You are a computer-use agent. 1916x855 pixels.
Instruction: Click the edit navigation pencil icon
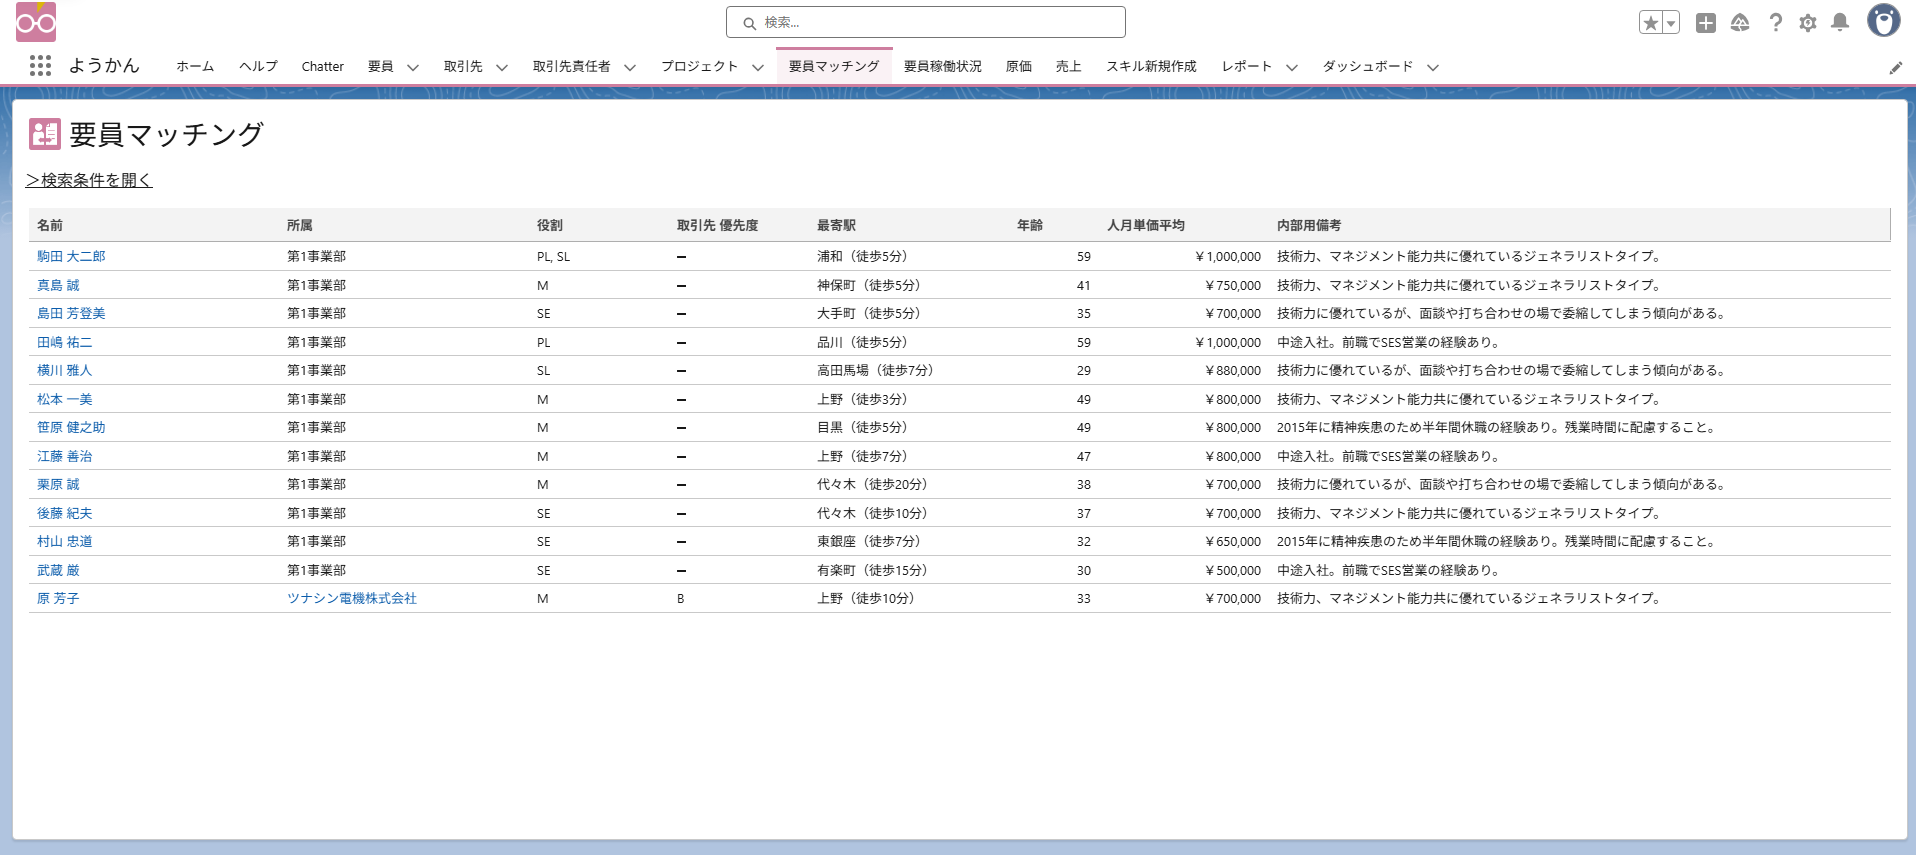pos(1895,68)
